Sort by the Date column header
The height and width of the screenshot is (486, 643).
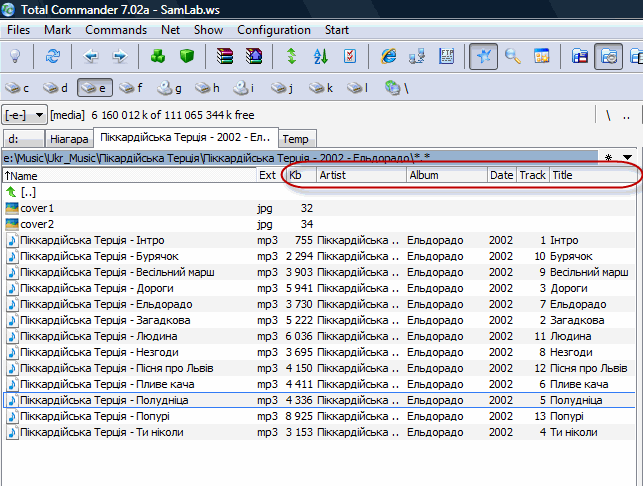pyautogui.click(x=502, y=176)
